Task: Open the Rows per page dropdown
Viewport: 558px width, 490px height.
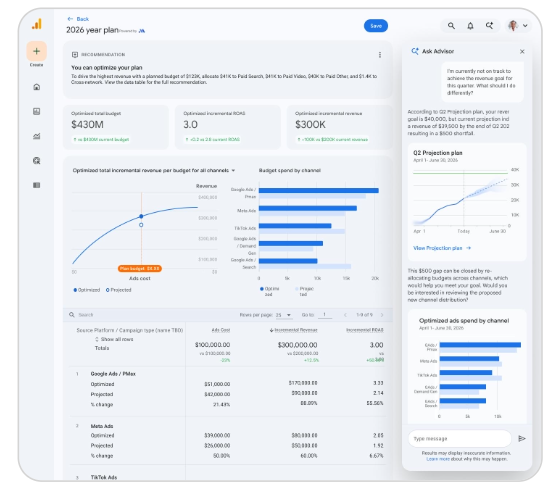Action: (x=284, y=315)
